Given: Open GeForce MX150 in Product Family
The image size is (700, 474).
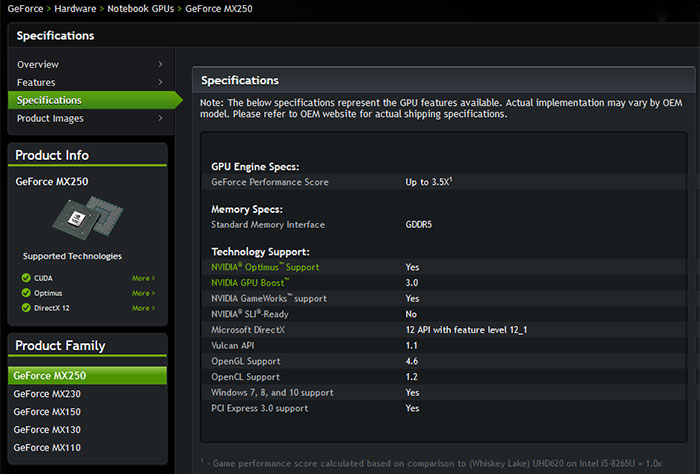Looking at the screenshot, I should tap(47, 412).
